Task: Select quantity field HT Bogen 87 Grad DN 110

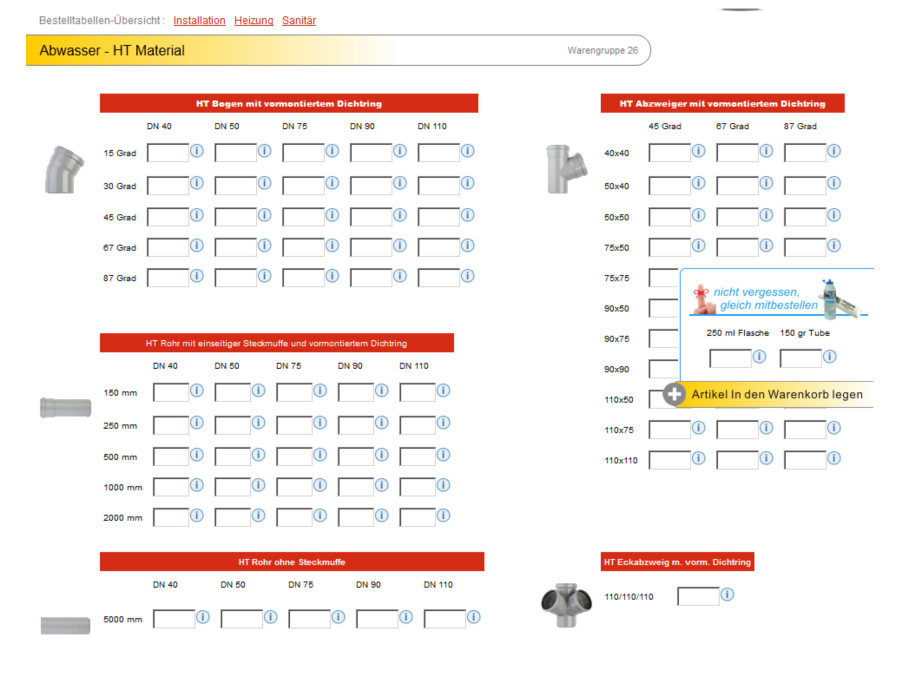Action: tap(439, 278)
